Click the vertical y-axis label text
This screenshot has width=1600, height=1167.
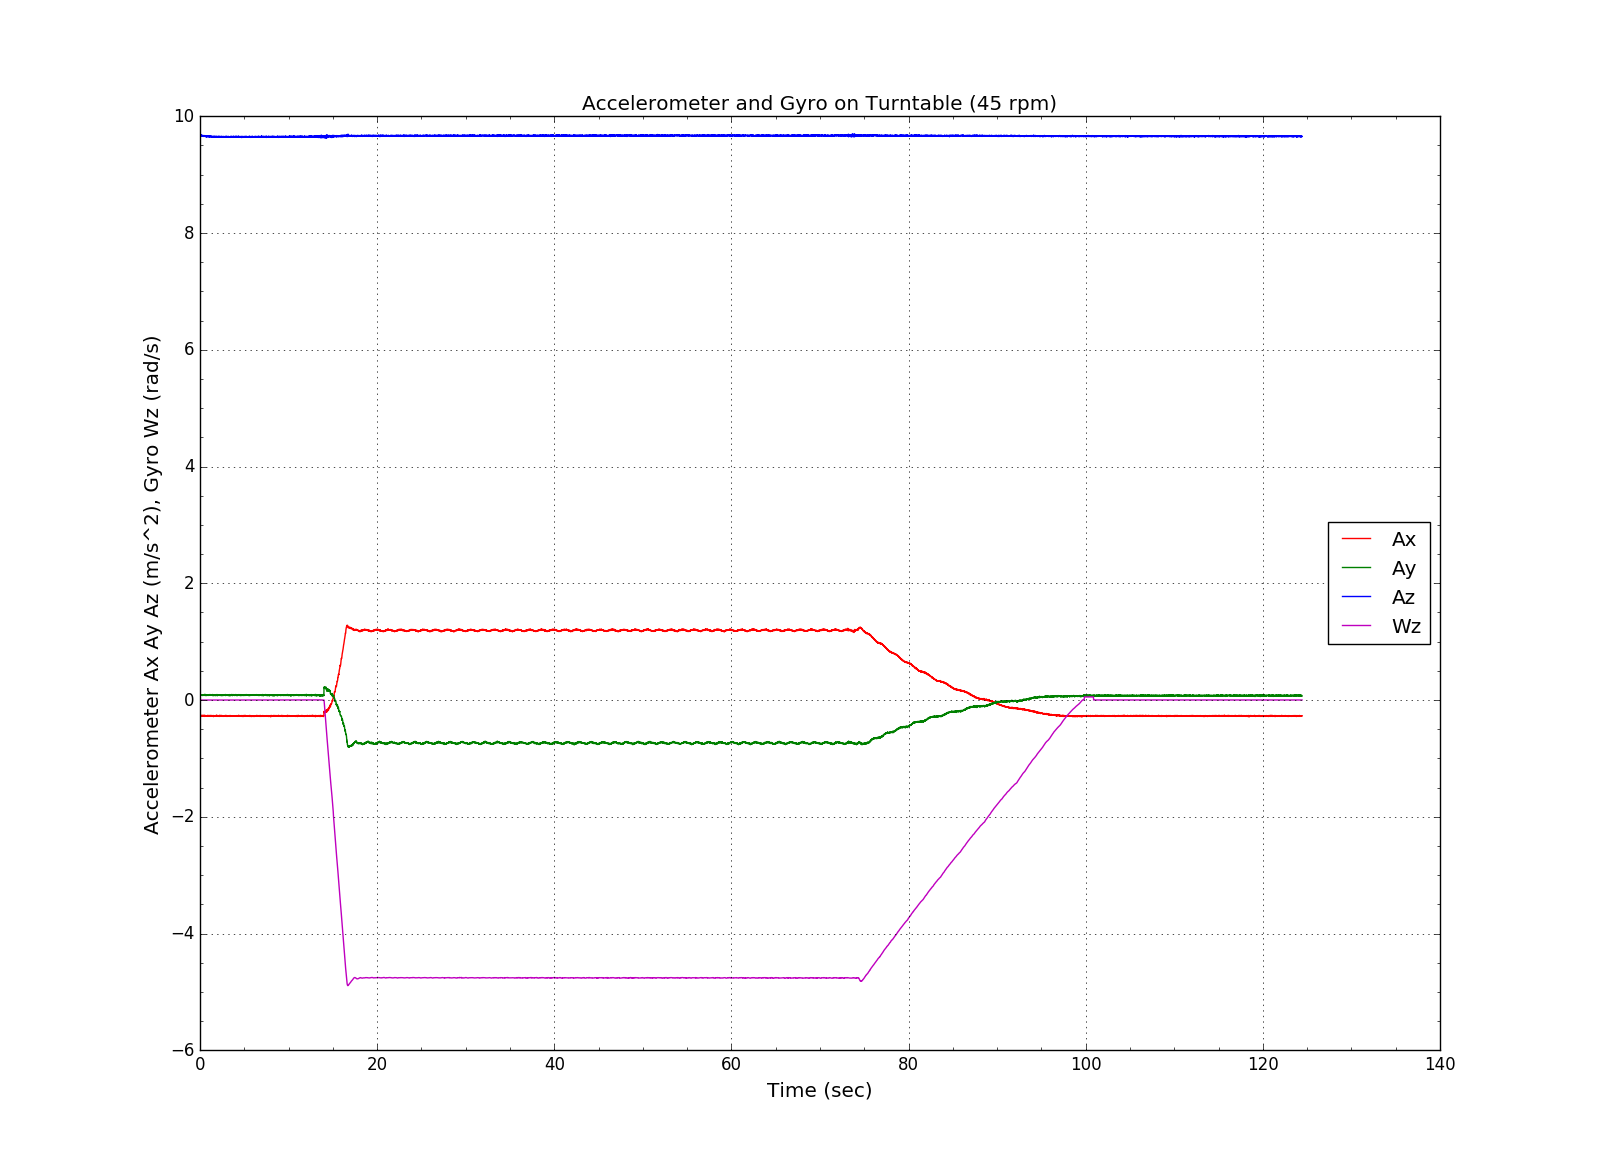152,584
